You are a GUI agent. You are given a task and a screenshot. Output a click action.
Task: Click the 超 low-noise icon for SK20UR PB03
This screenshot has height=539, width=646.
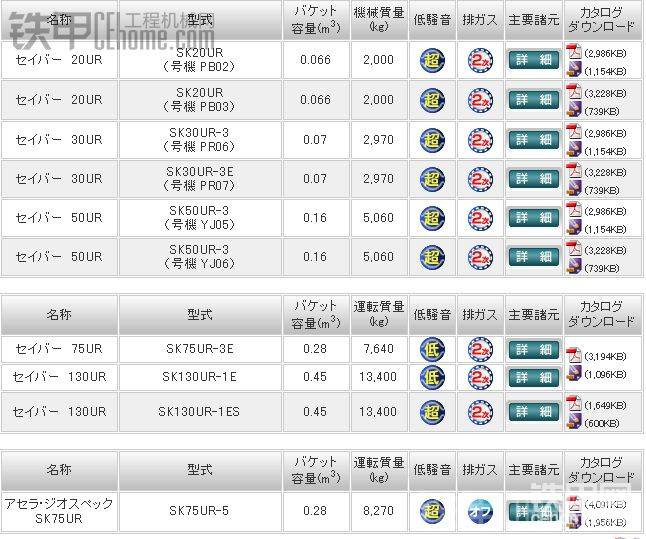pyautogui.click(x=432, y=100)
